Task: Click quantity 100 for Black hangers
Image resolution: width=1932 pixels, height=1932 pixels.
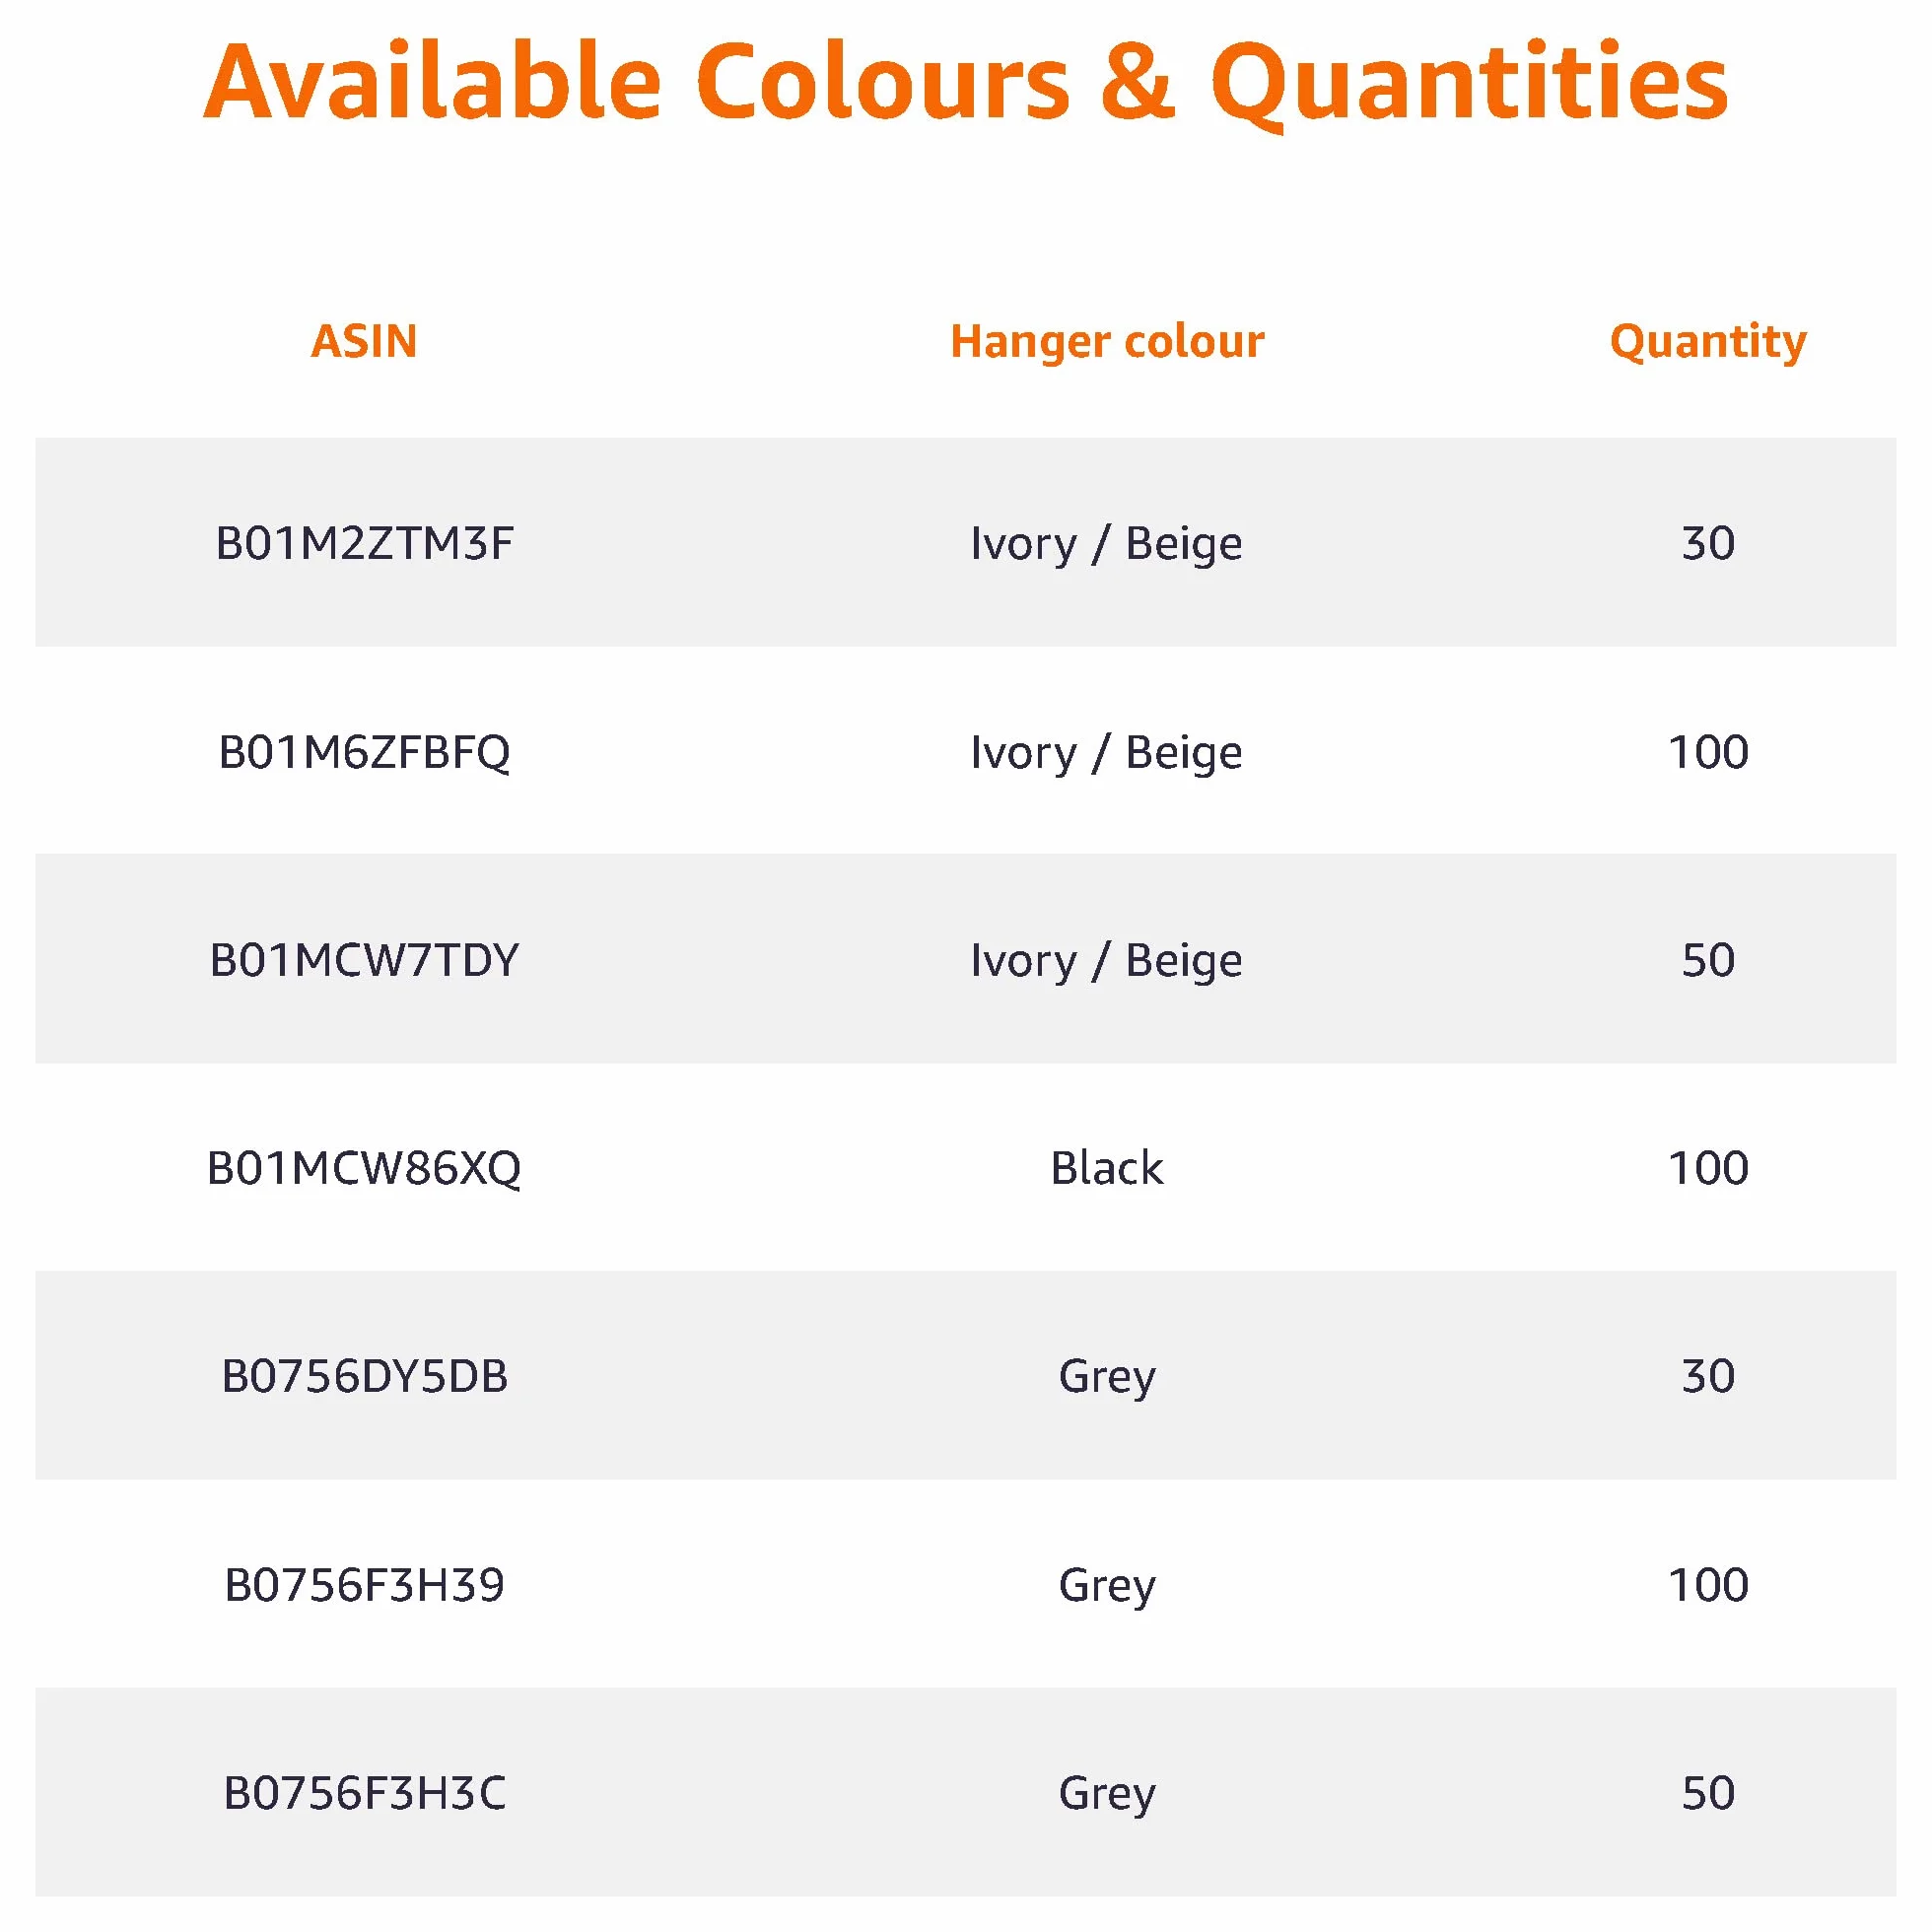Action: [x=1708, y=1168]
